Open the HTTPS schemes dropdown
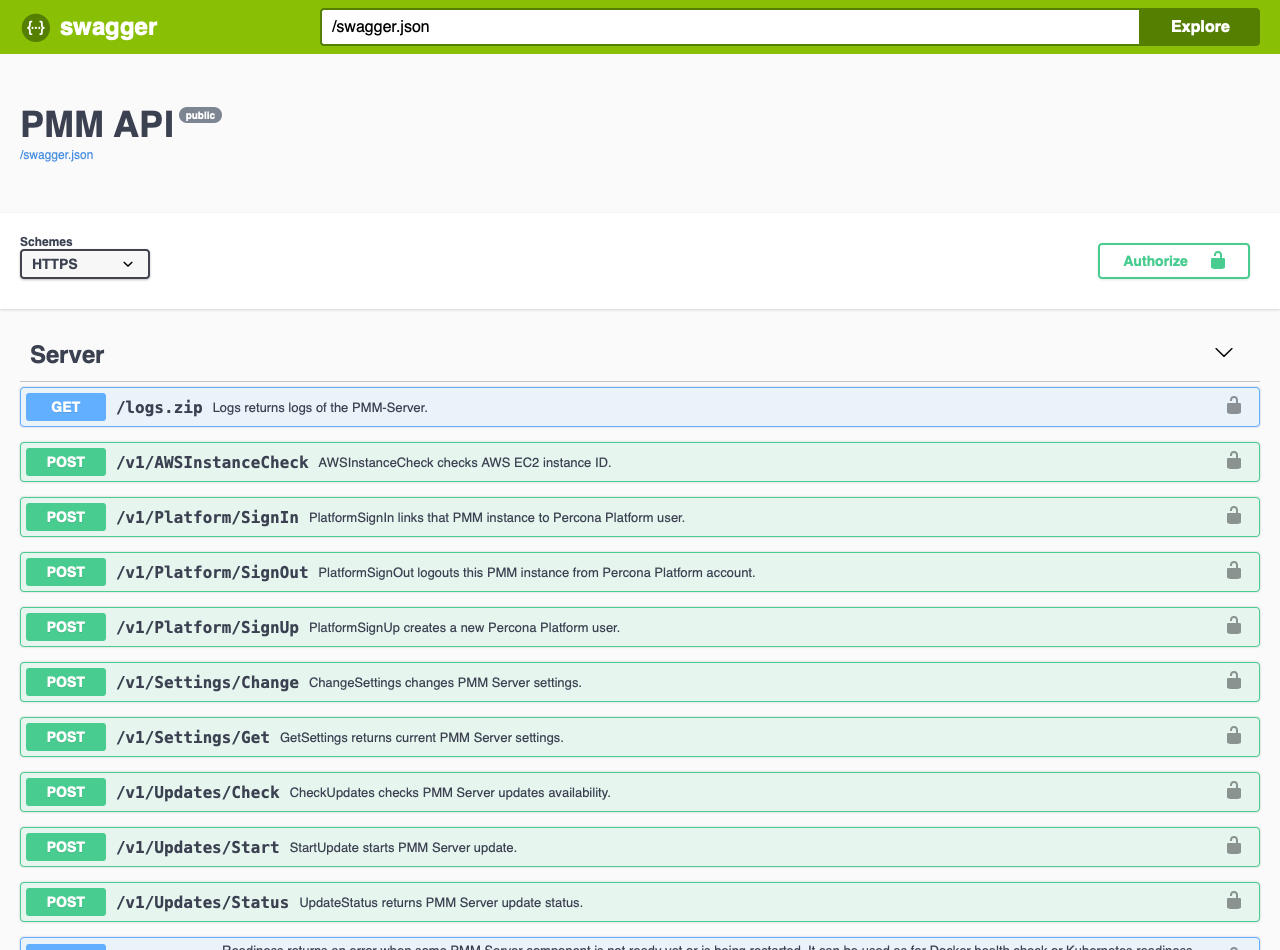 [85, 264]
